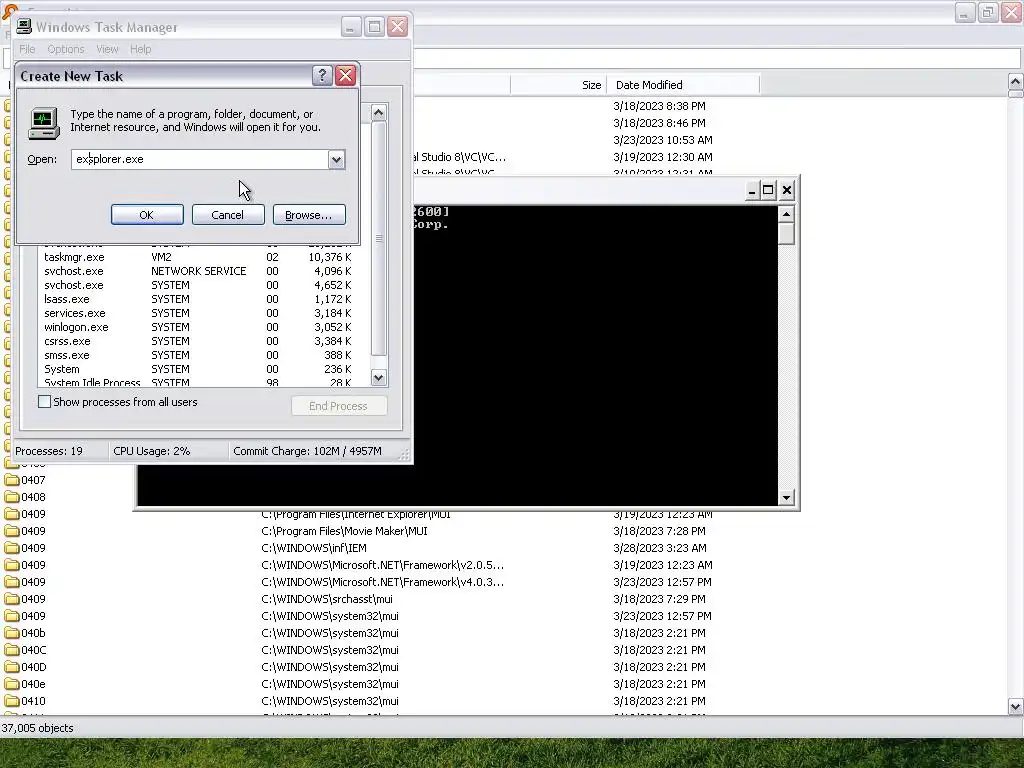Sort file list by Size column header
The height and width of the screenshot is (768, 1024).
[x=558, y=85]
